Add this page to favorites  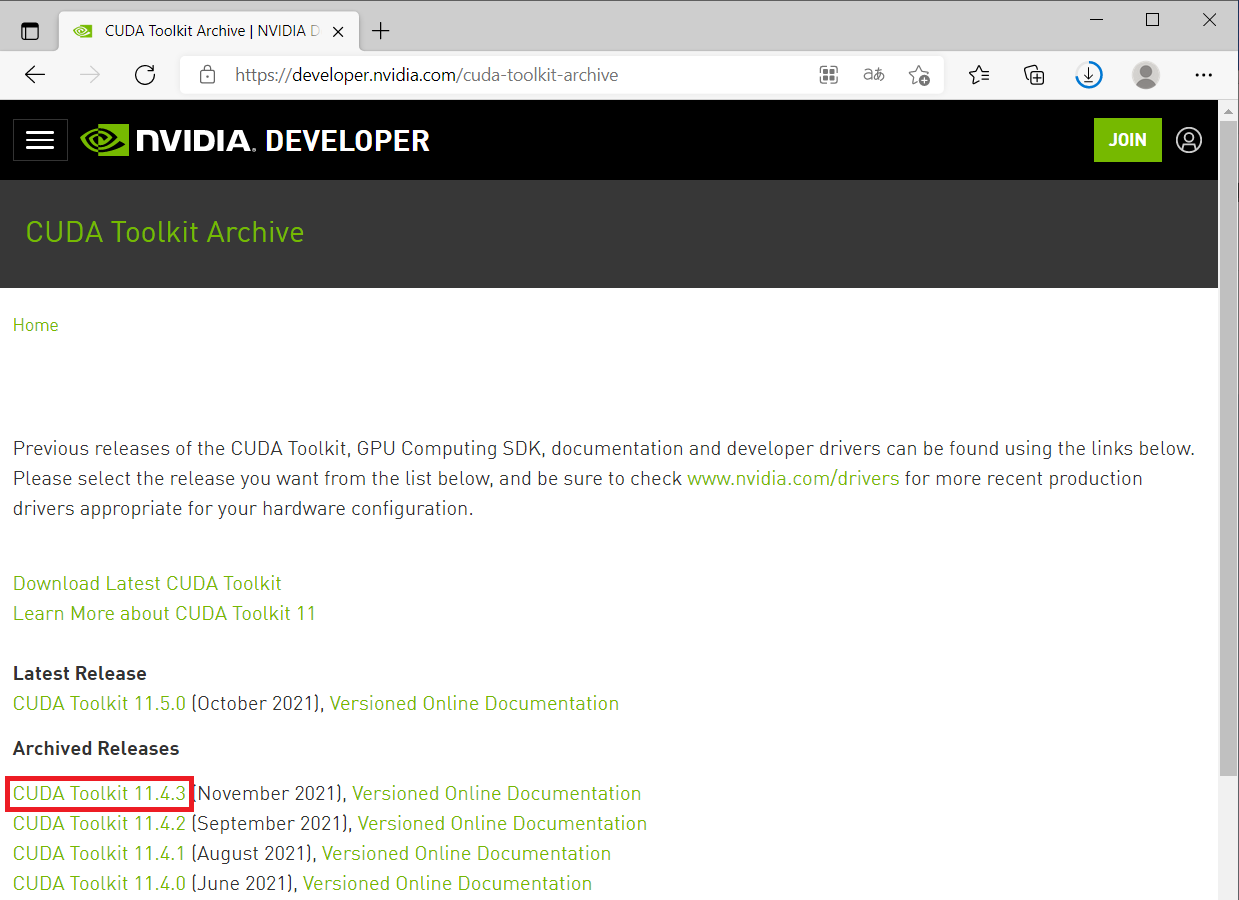(x=919, y=75)
